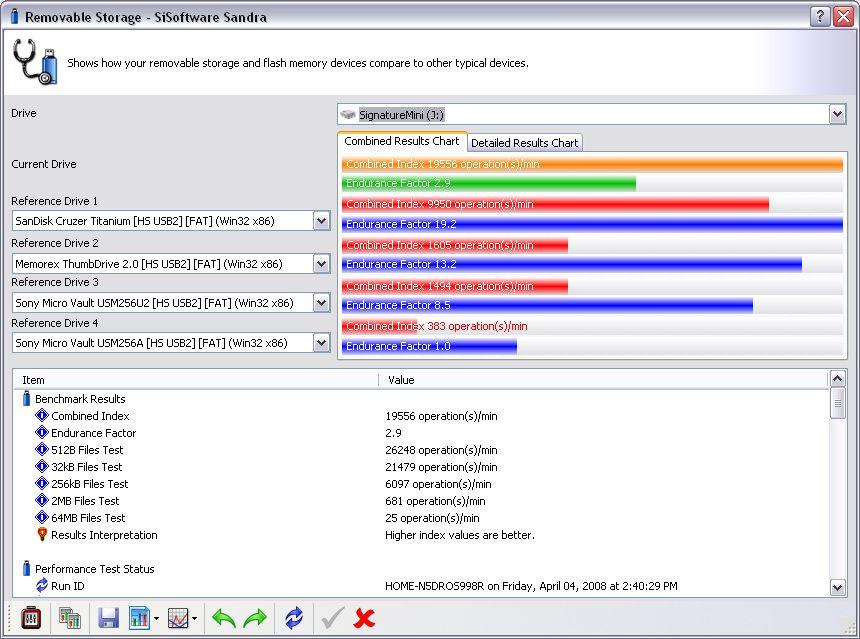The width and height of the screenshot is (860, 639).
Task: Click the blue Endurance Factor 19.2 bar
Action: point(592,224)
